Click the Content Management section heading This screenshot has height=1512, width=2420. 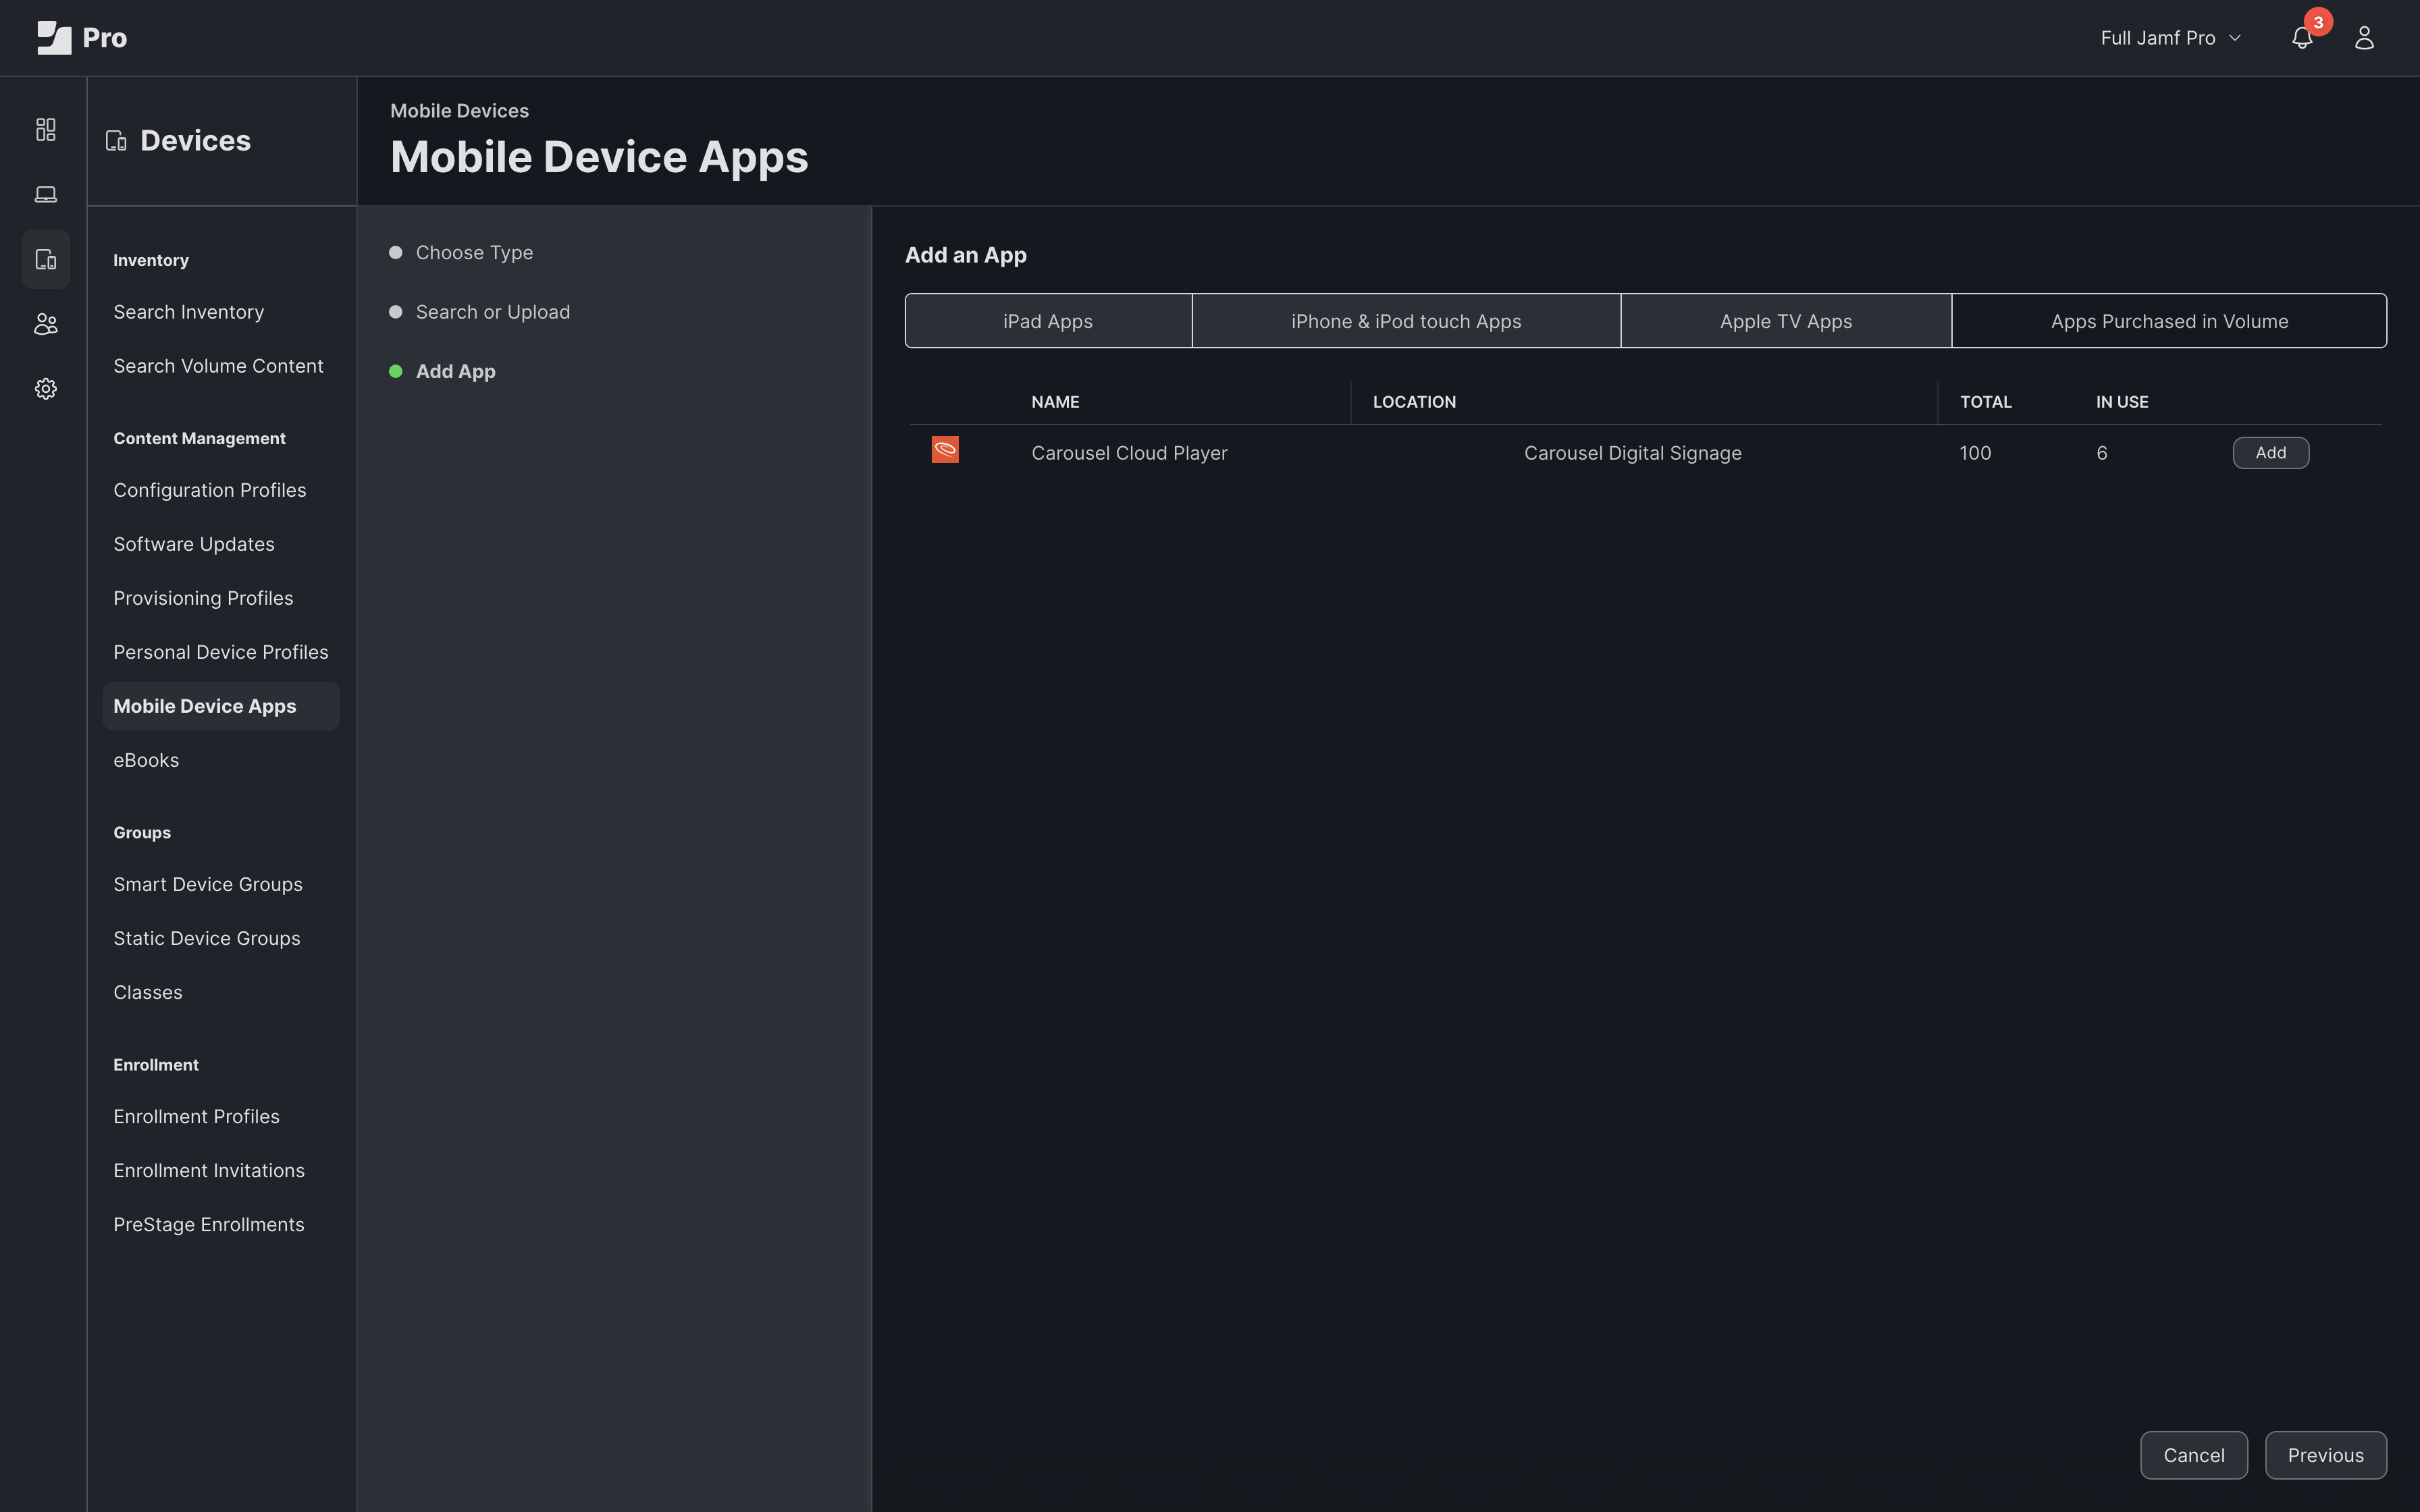pyautogui.click(x=199, y=438)
